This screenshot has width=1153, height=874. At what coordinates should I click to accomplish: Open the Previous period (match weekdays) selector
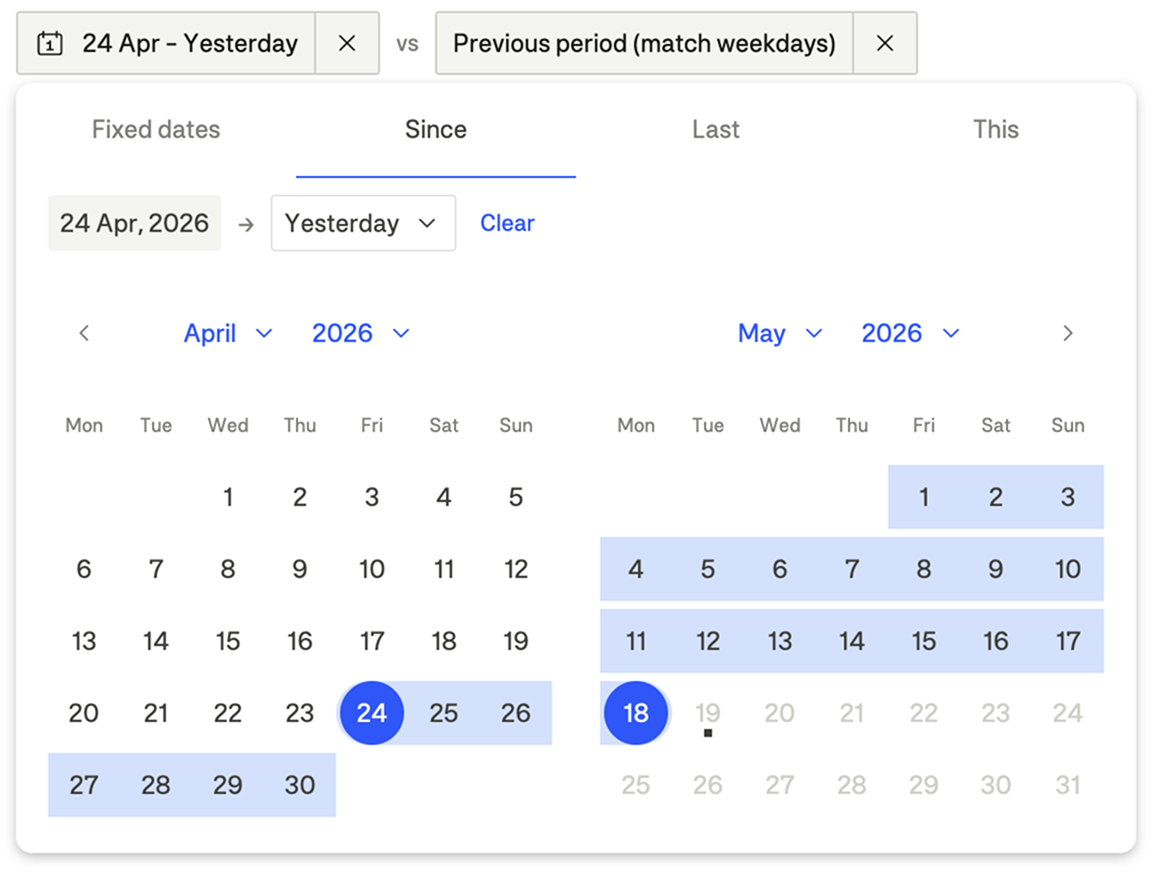pyautogui.click(x=644, y=43)
